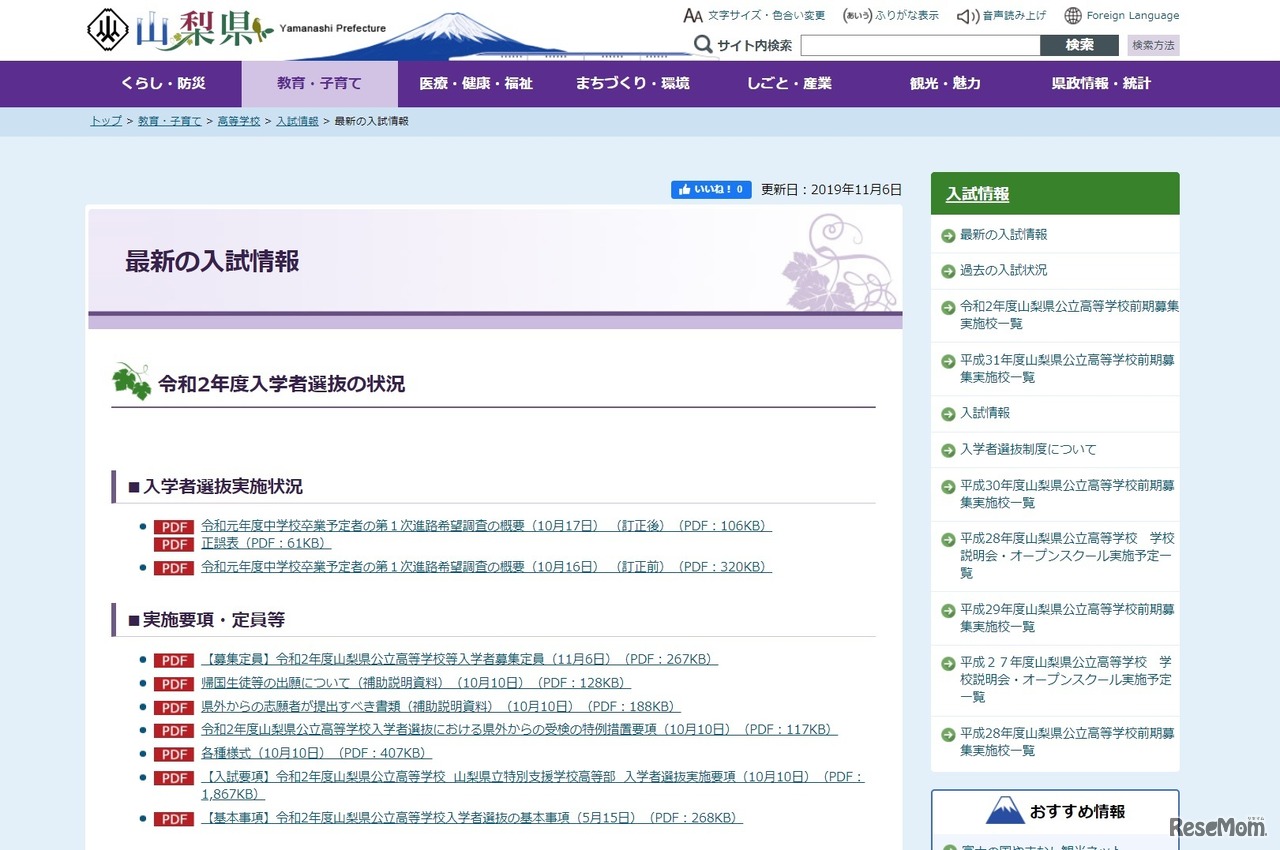Open the 観光・魅力 navigation menu
The height and width of the screenshot is (850, 1280).
[945, 84]
